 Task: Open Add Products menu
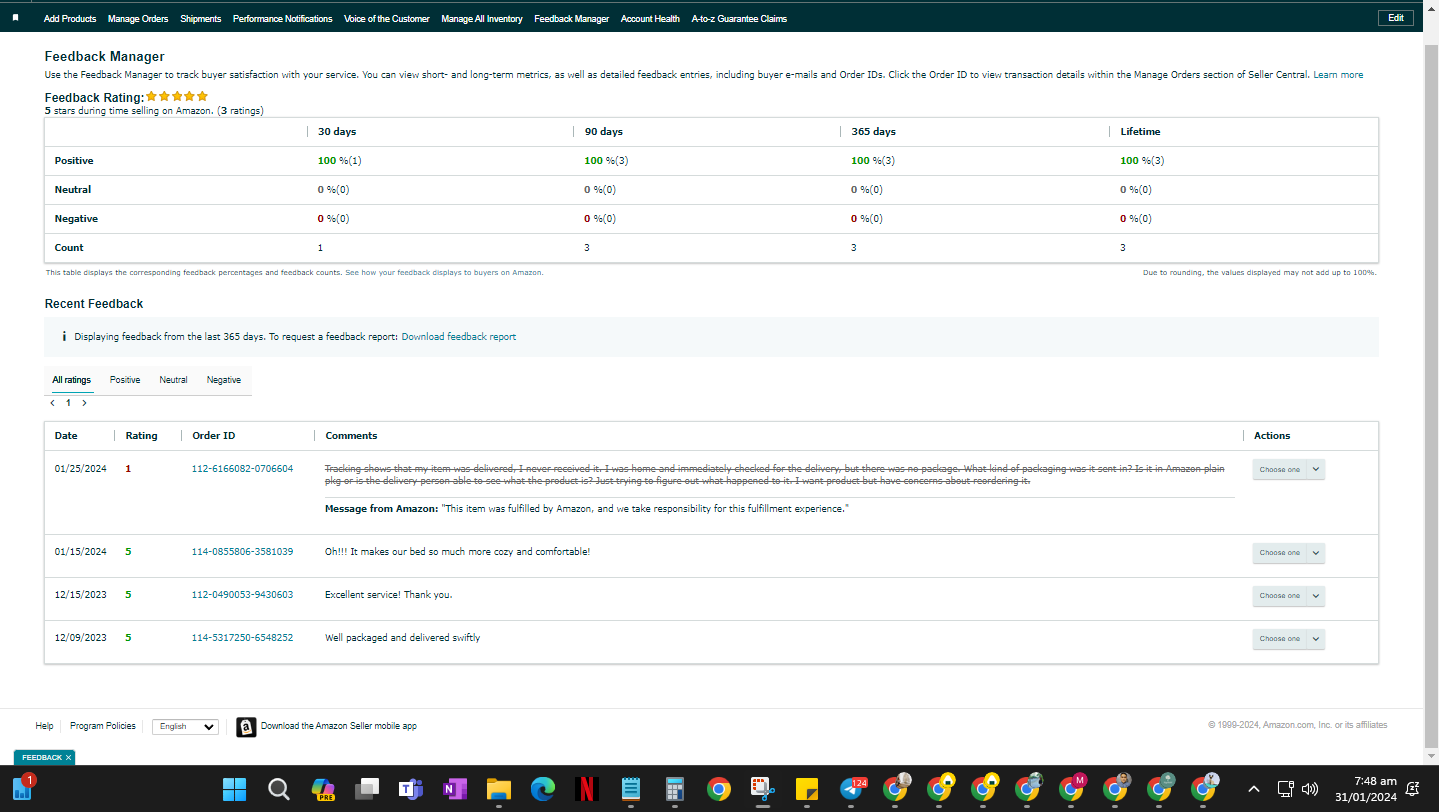click(x=70, y=19)
